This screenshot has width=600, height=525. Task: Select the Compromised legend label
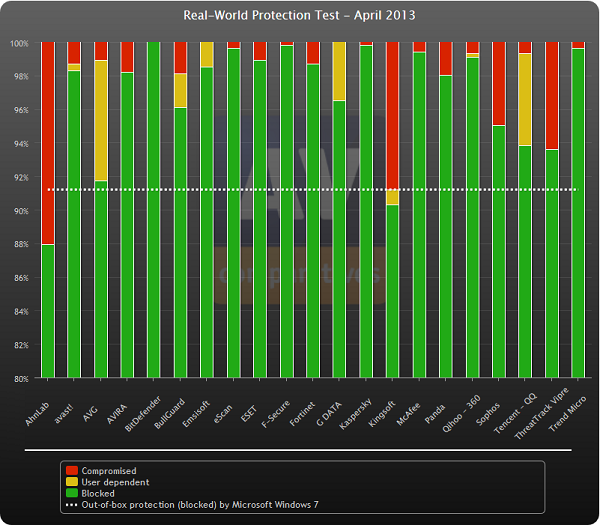coord(109,471)
